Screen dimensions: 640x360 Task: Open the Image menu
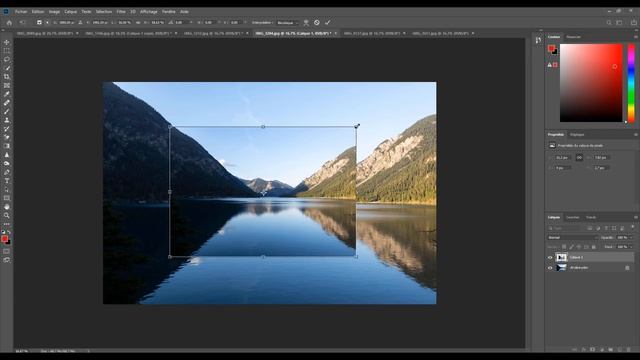(54, 11)
